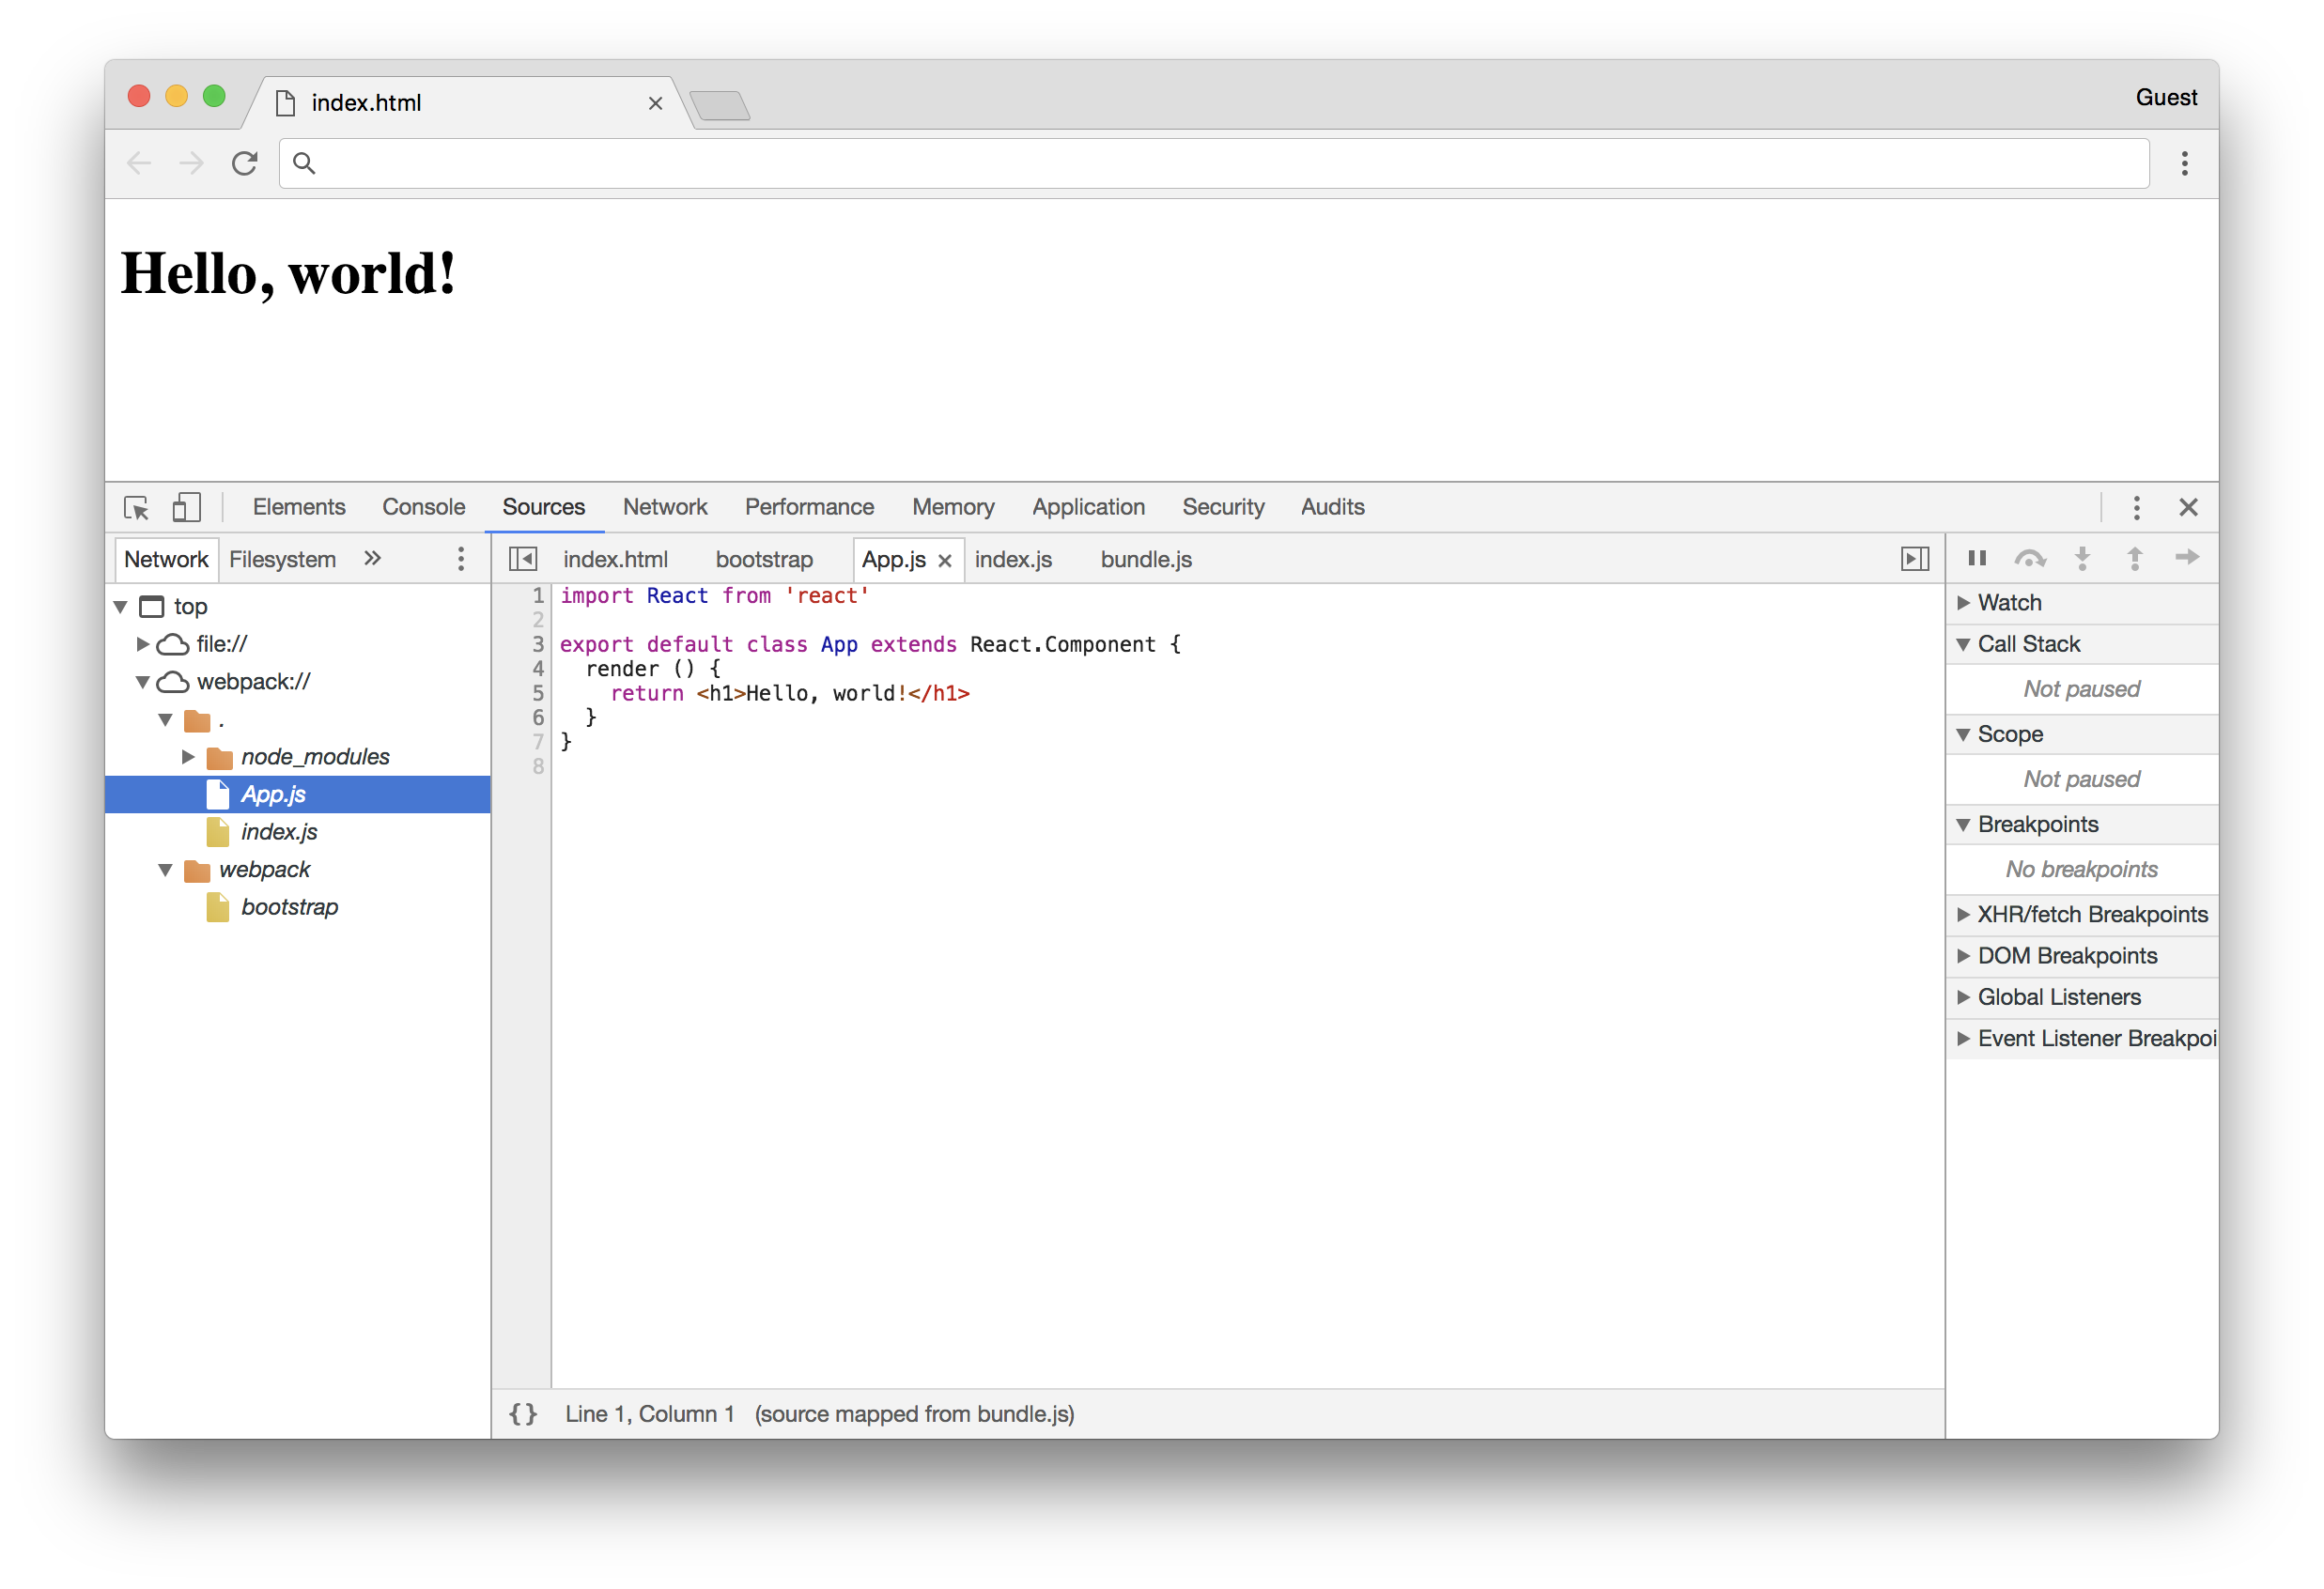Click line number 3 in gutter
The image size is (2324, 1589).
pyautogui.click(x=538, y=644)
